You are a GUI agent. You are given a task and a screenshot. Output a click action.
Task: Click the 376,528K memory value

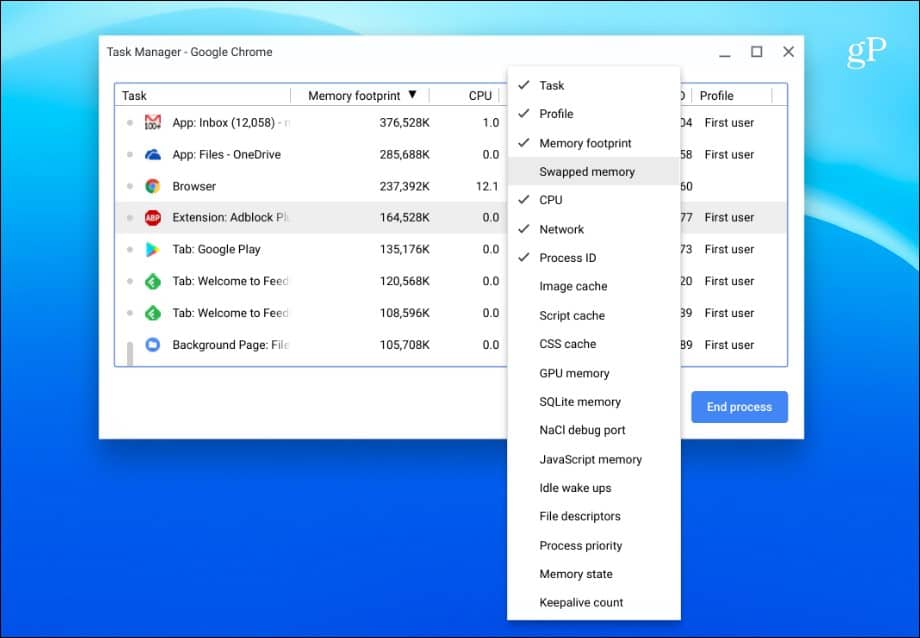pyautogui.click(x=404, y=123)
